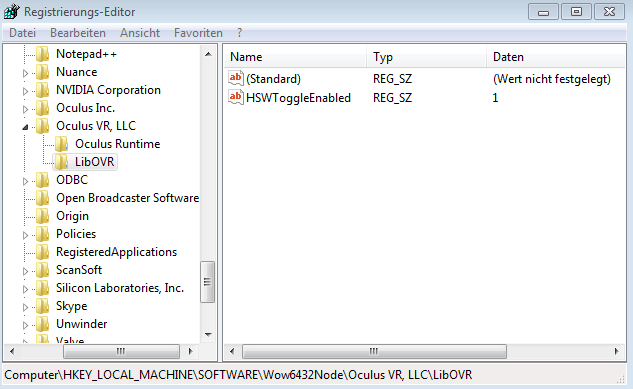Click the values pane horizontal scrollbar thumb
The width and height of the screenshot is (633, 389).
pos(374,351)
